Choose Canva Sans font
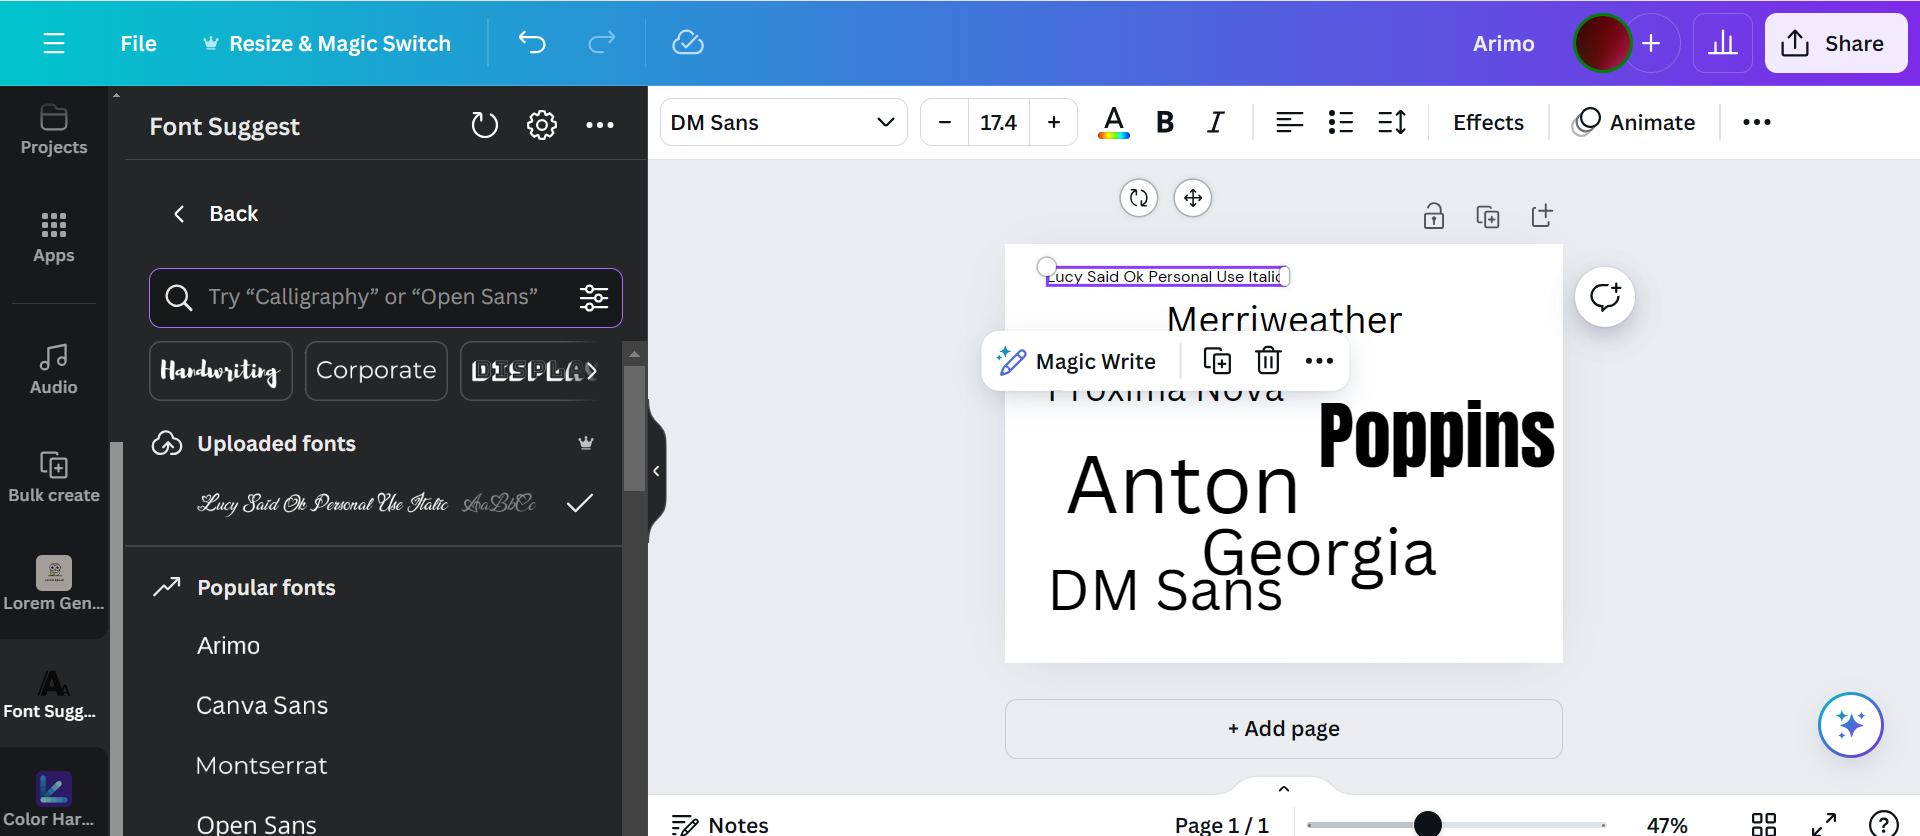Image resolution: width=1920 pixels, height=836 pixels. [262, 706]
